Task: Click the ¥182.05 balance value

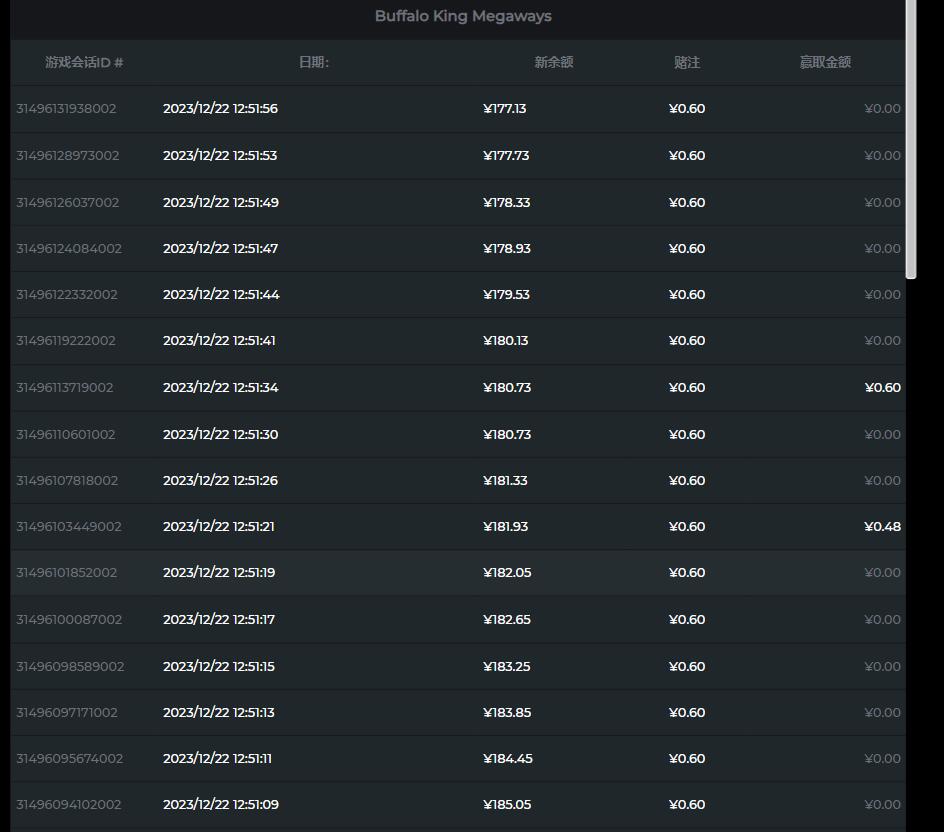Action: pyautogui.click(x=507, y=573)
